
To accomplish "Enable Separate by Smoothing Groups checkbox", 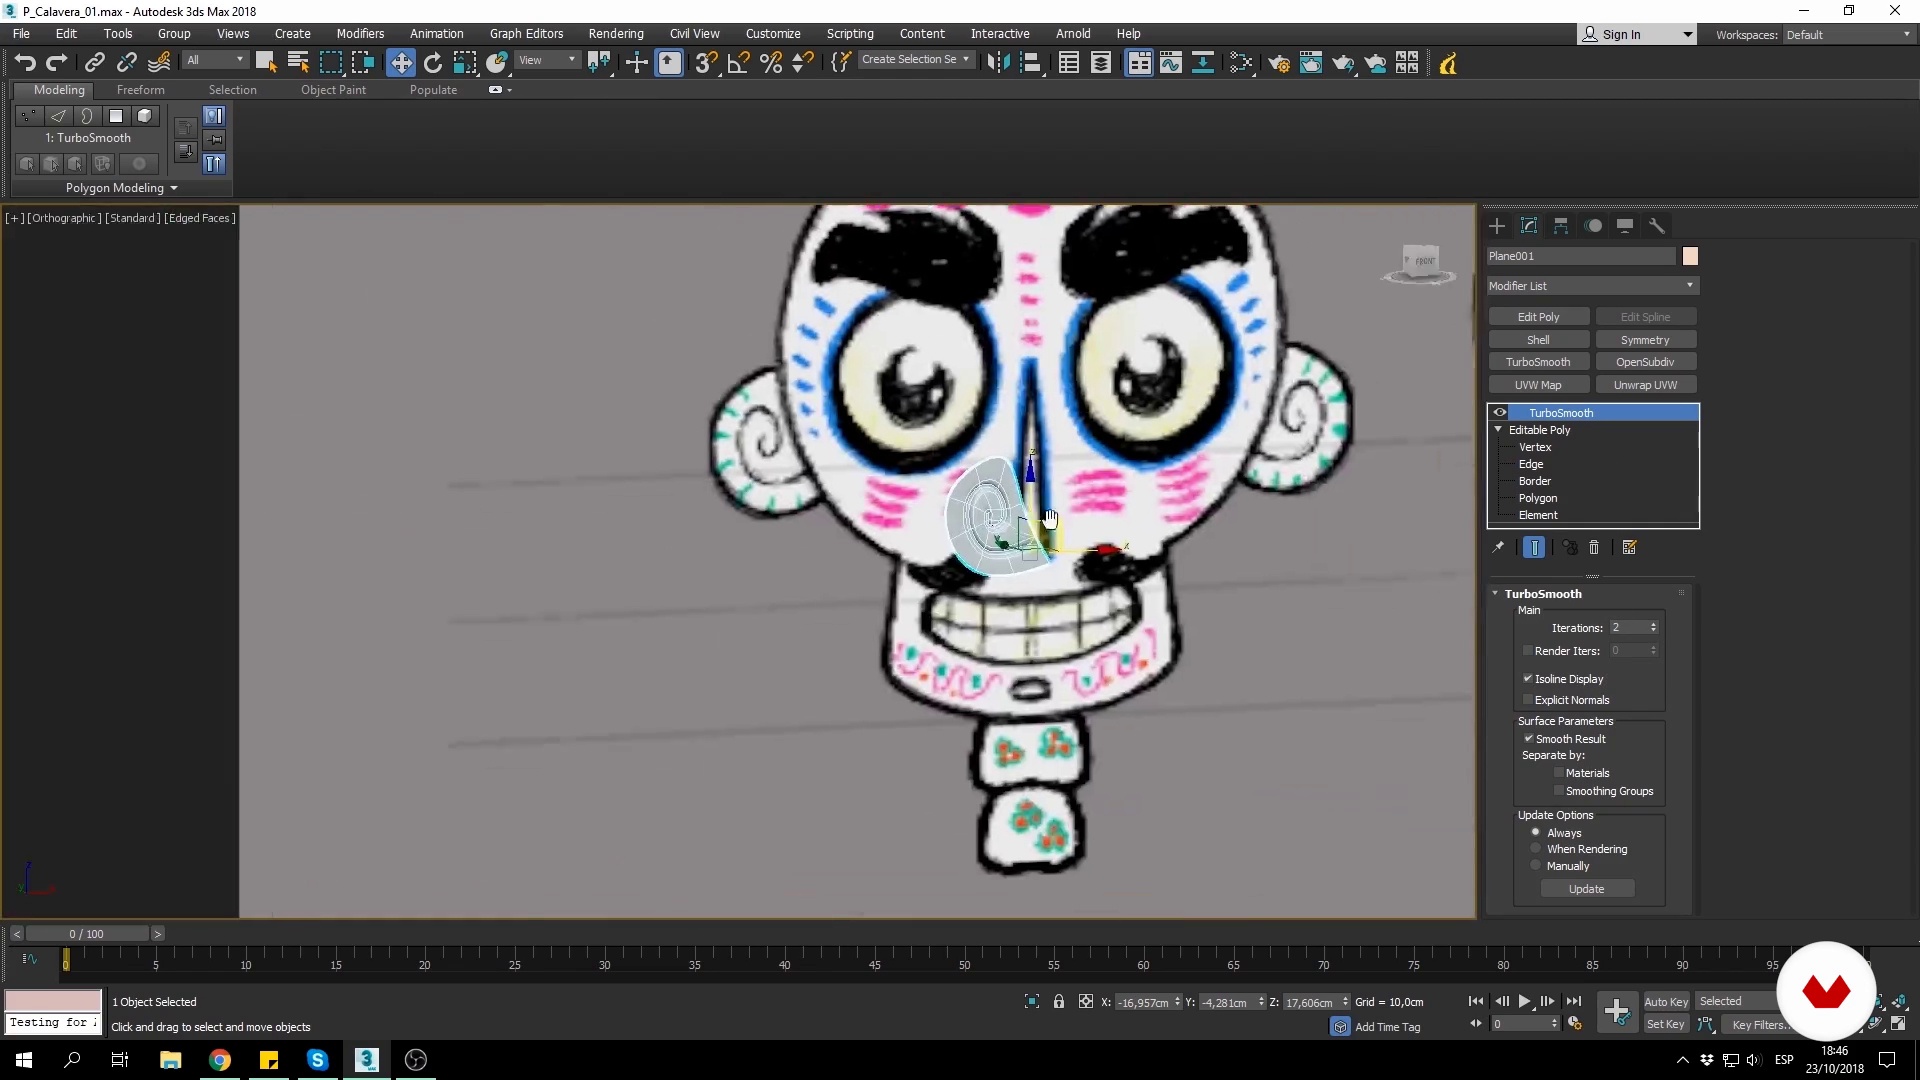I will click(1559, 790).
